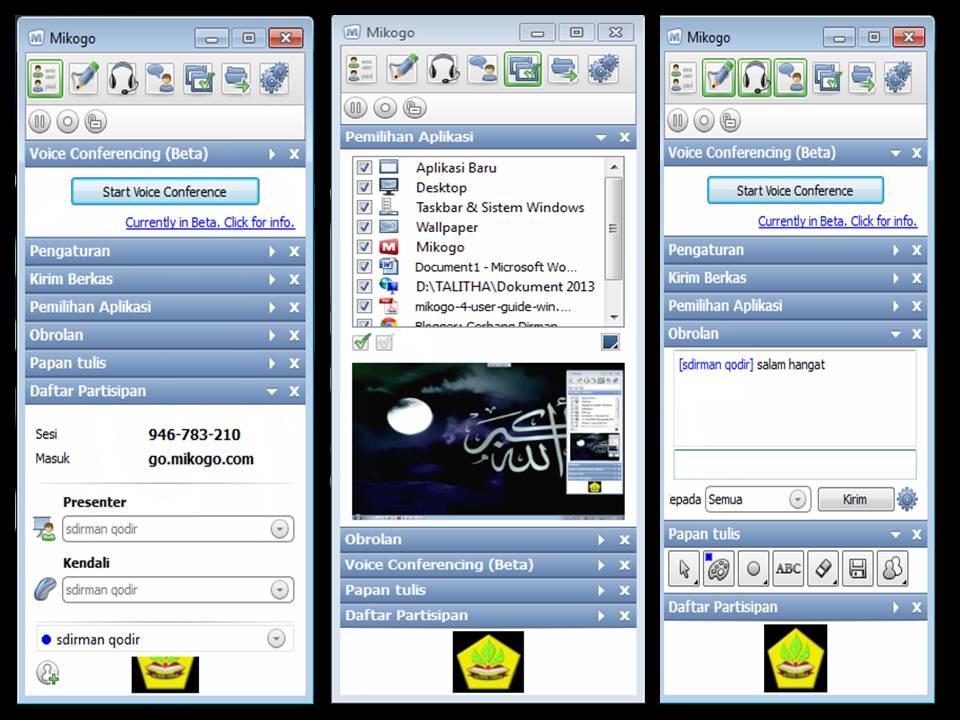Image resolution: width=960 pixels, height=720 pixels.
Task: Pause session in left Mikogo window
Action: tap(39, 121)
